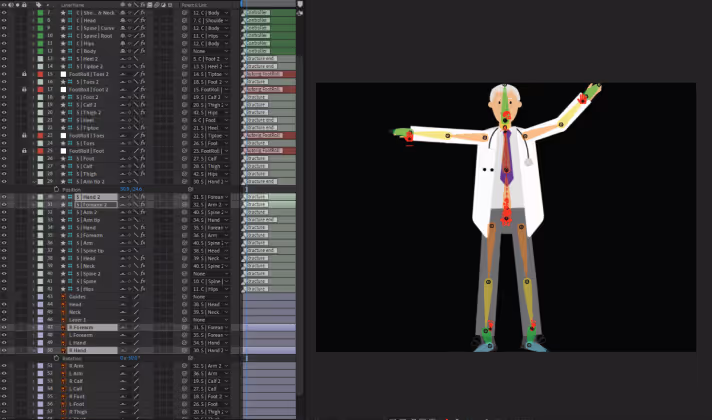Toggle Position stopwatch under S | Arm tip 2
The image size is (712, 420).
[x=56, y=189]
